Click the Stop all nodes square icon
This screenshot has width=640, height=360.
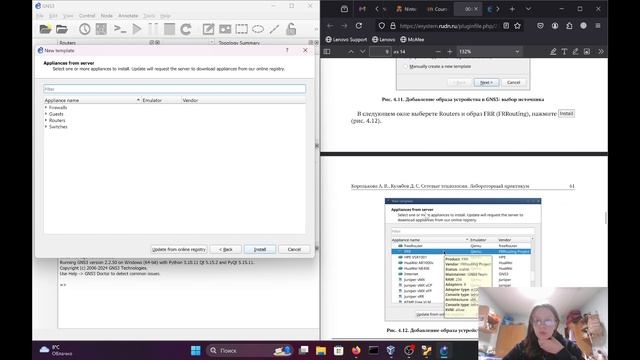[x=169, y=29]
